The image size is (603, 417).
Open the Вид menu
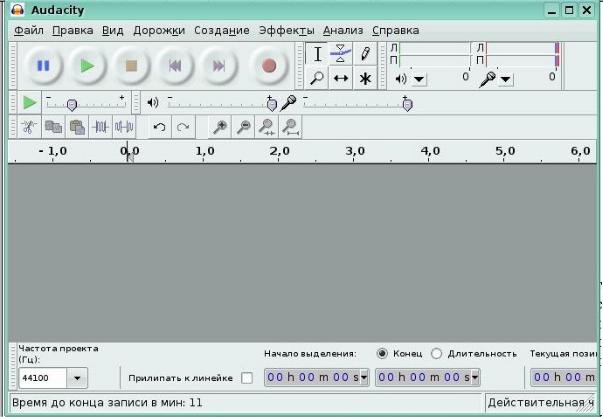tap(113, 30)
